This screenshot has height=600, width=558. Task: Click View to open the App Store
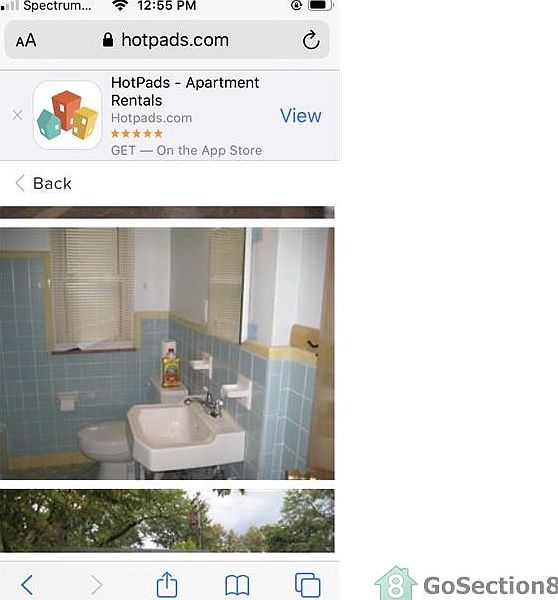[300, 116]
